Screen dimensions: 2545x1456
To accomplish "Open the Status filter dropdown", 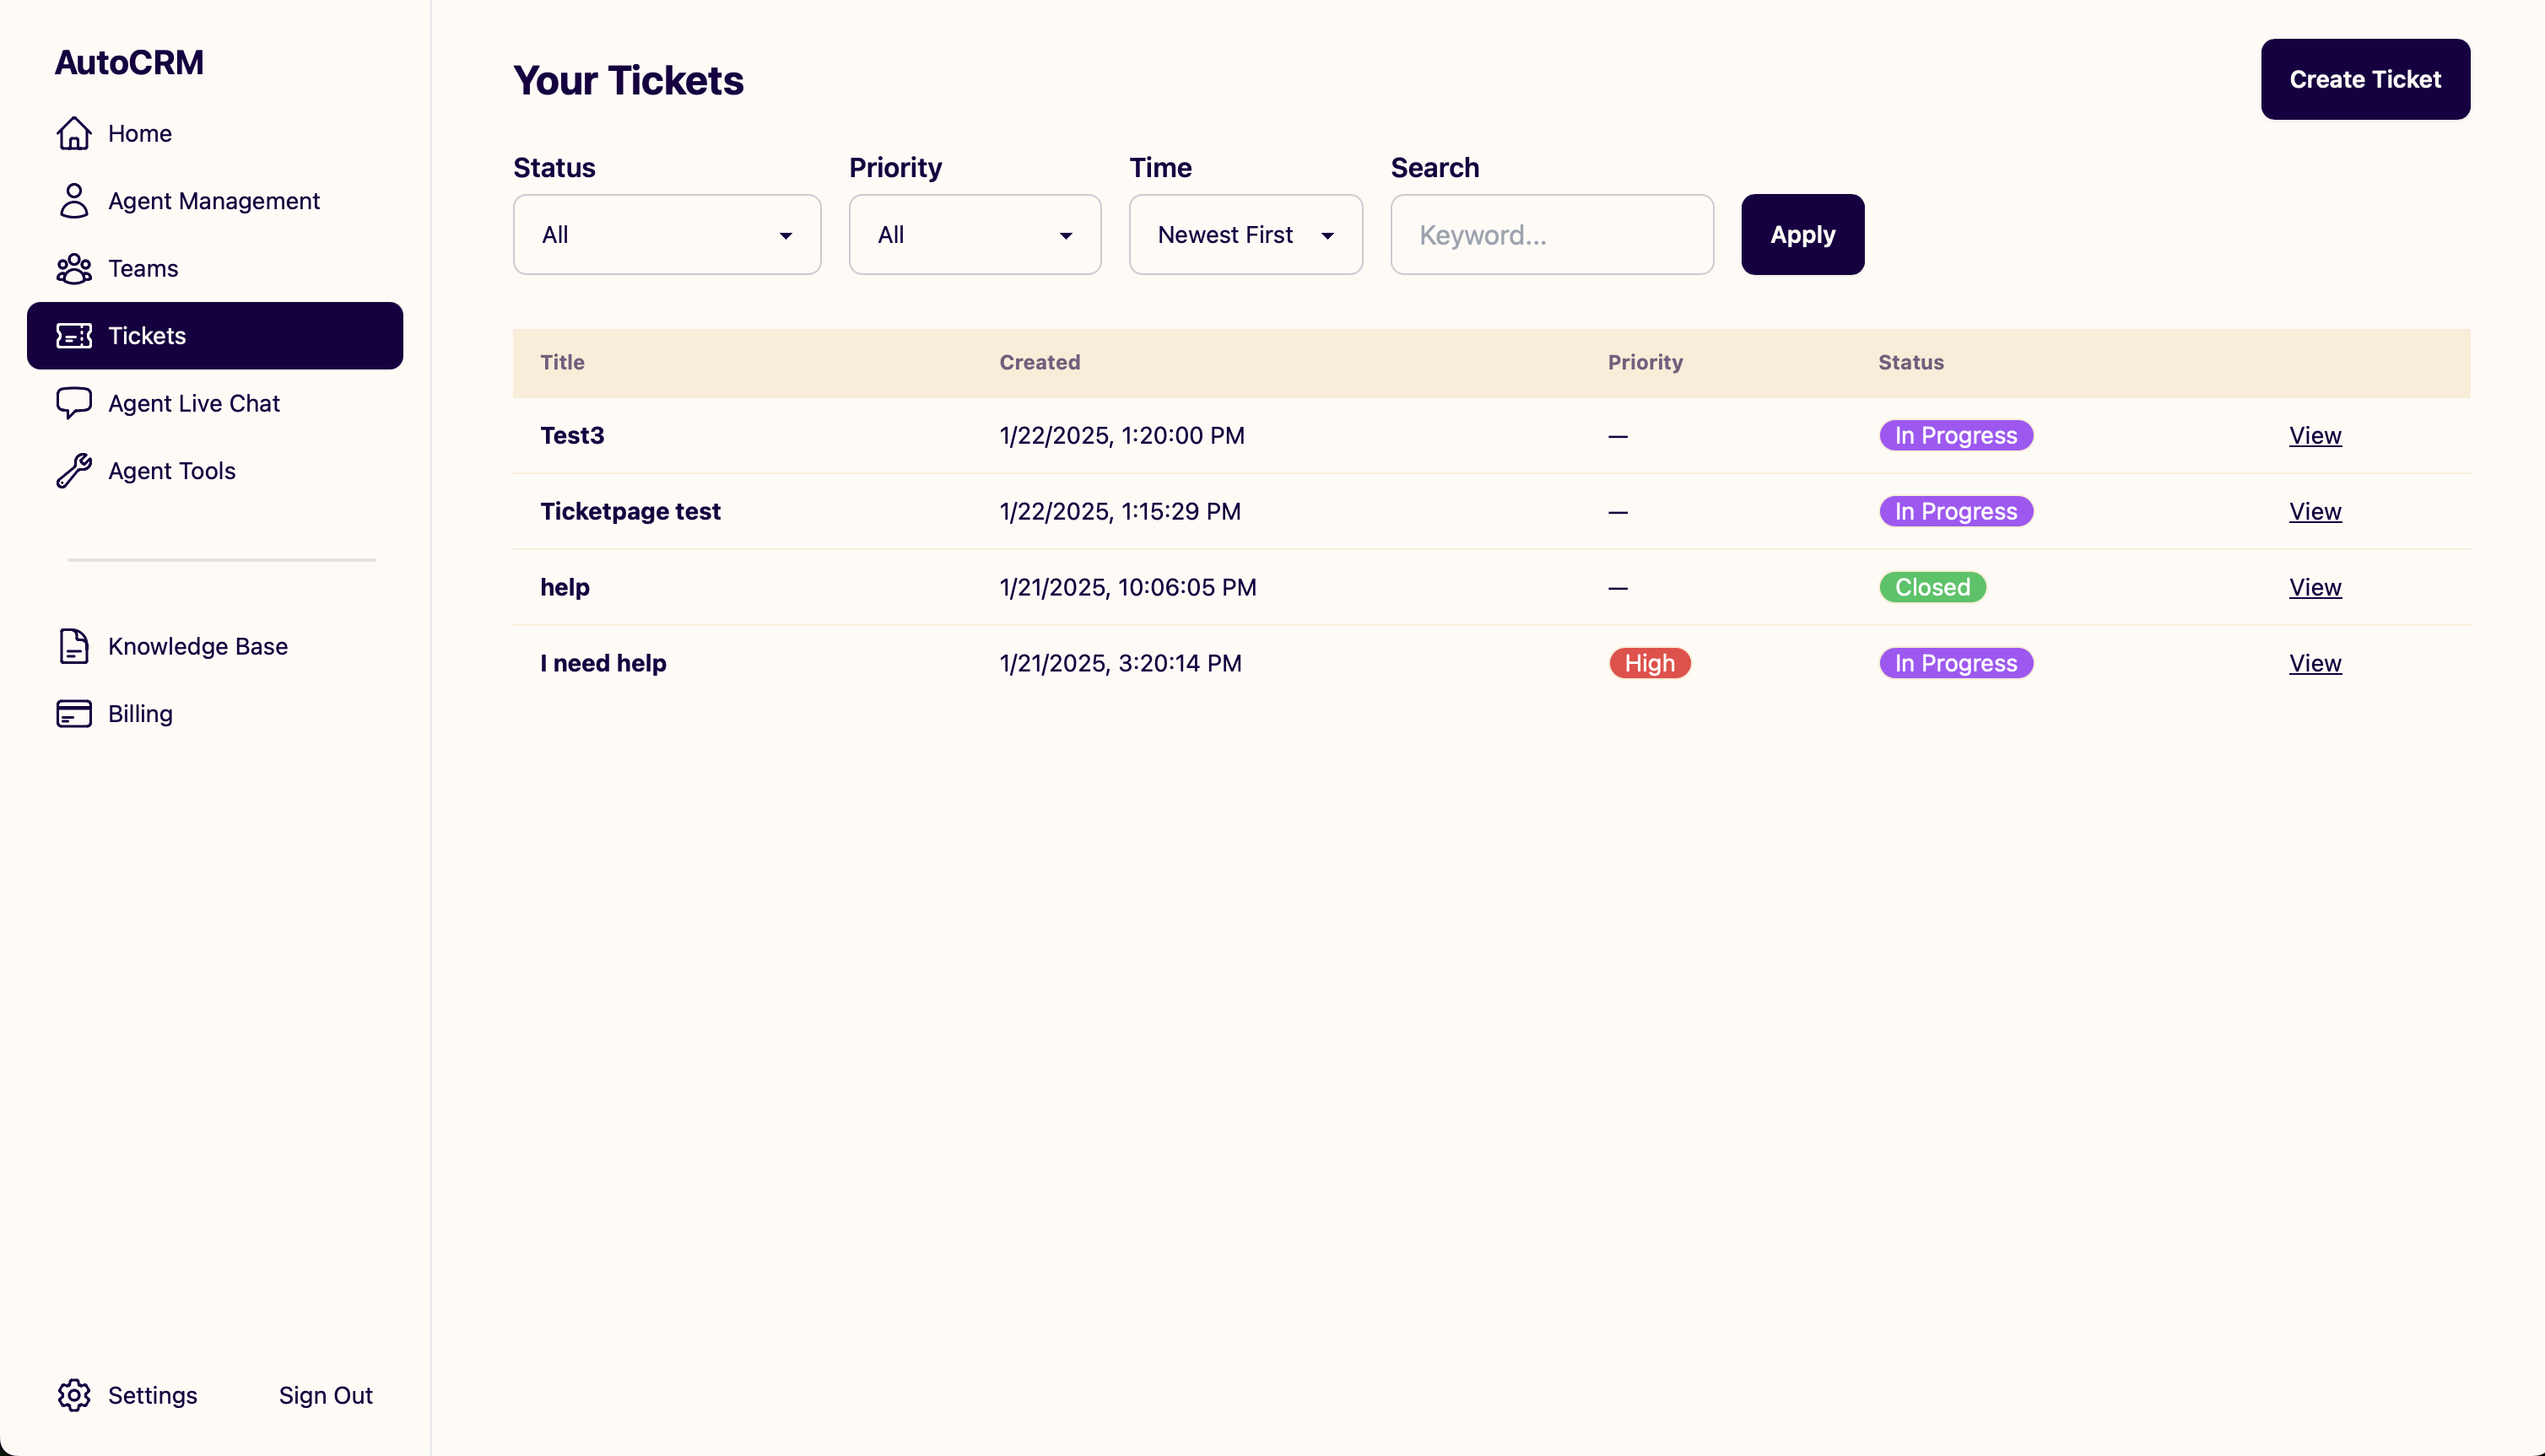I will coord(666,234).
